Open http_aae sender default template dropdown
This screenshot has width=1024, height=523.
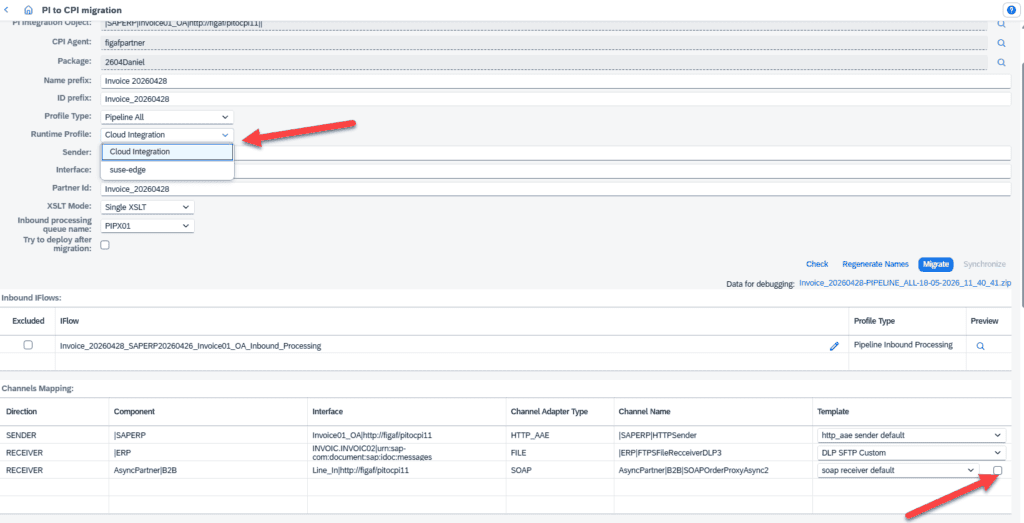(912, 435)
